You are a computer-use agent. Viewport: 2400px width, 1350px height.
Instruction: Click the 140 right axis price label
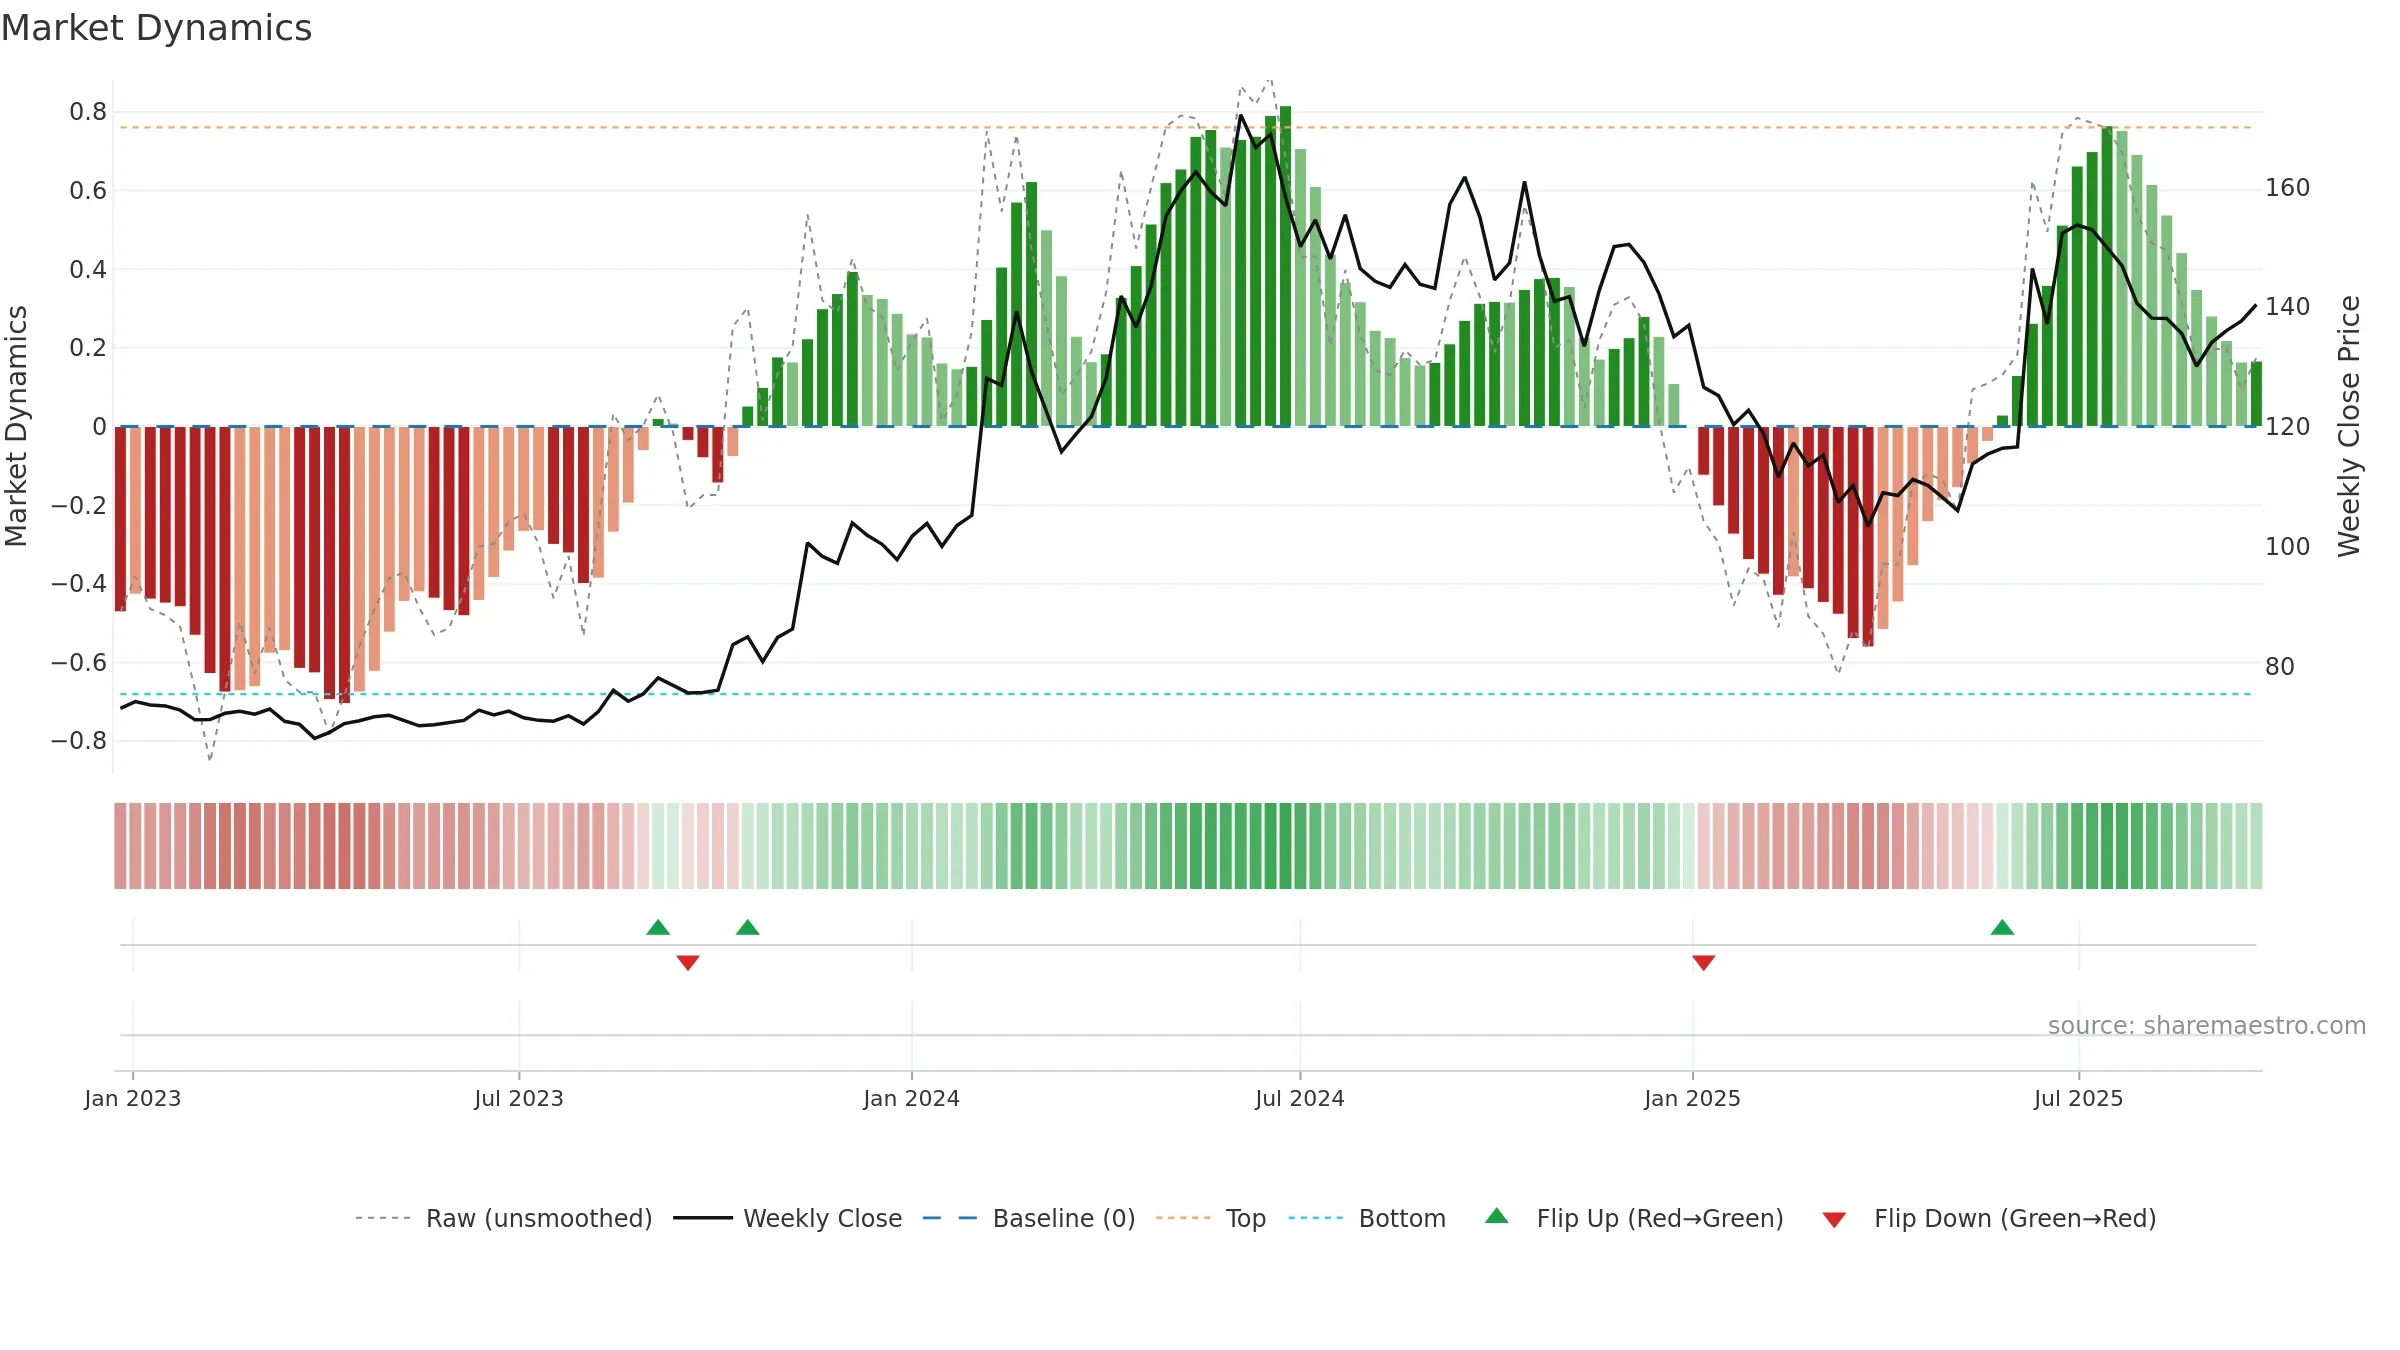(2288, 307)
